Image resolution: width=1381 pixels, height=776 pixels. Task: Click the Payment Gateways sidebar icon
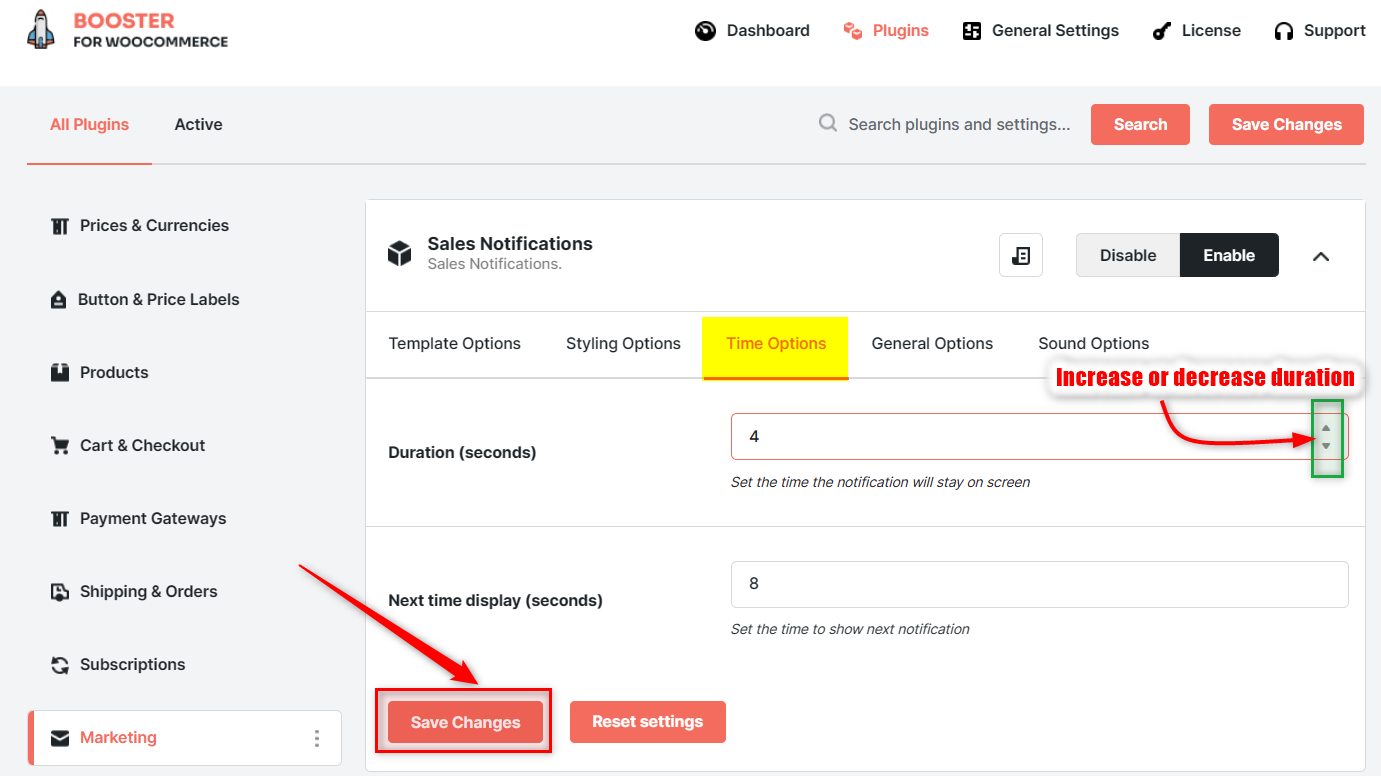60,519
